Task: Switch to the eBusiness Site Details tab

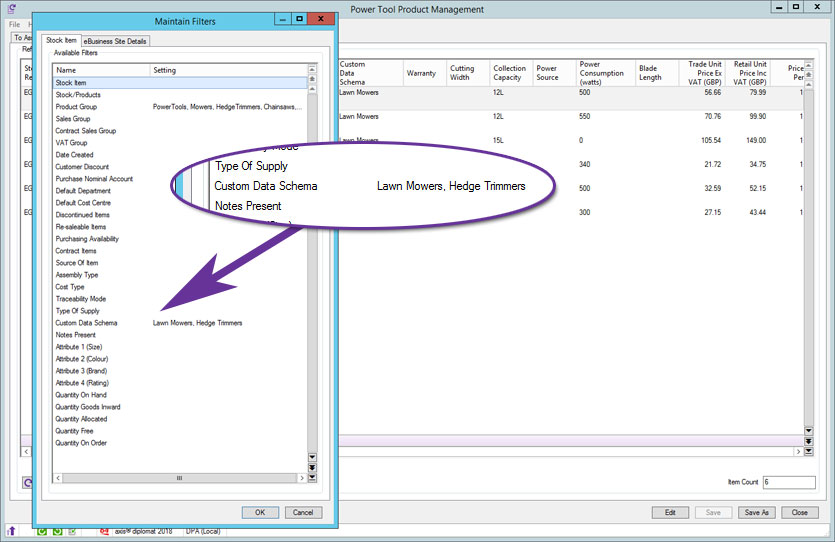Action: pos(115,41)
